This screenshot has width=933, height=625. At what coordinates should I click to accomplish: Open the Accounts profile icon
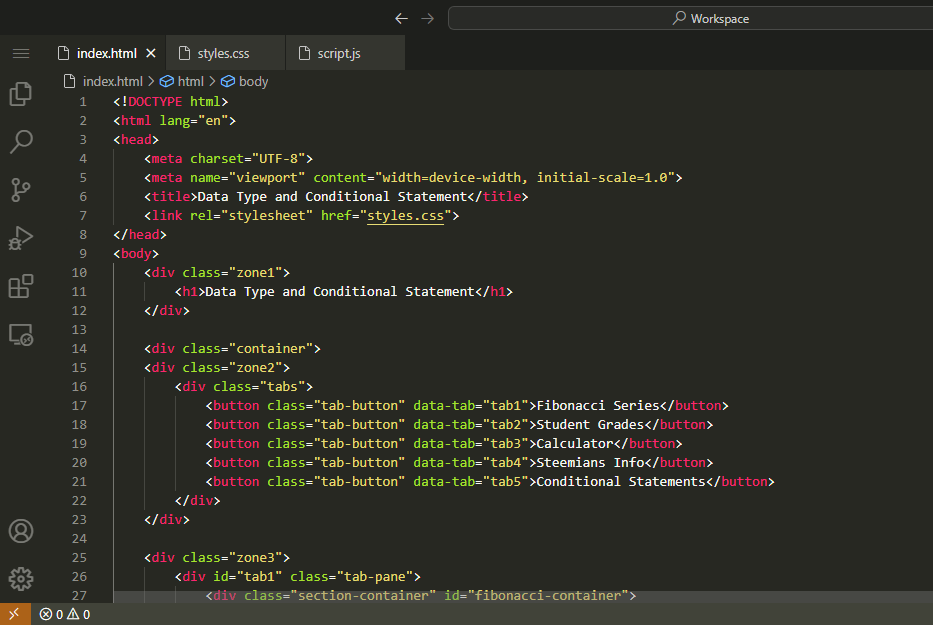click(x=21, y=531)
